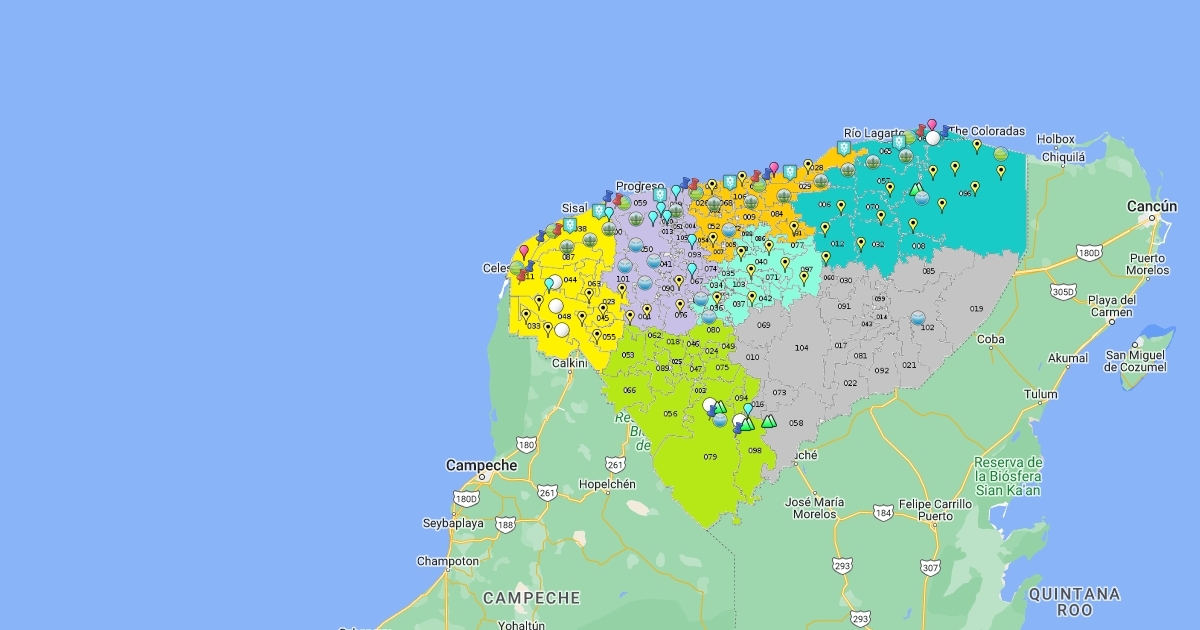The height and width of the screenshot is (630, 1200).
Task: Select the Playa del Carmen label
Action: [x=1111, y=306]
